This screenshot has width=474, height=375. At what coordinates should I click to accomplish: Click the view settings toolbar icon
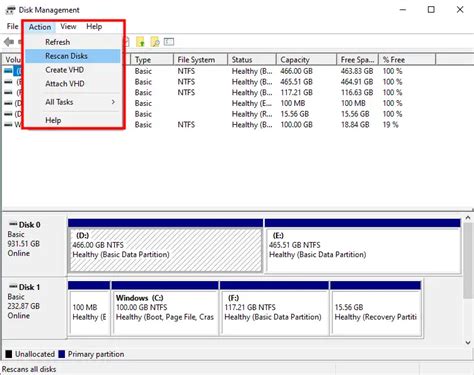169,42
